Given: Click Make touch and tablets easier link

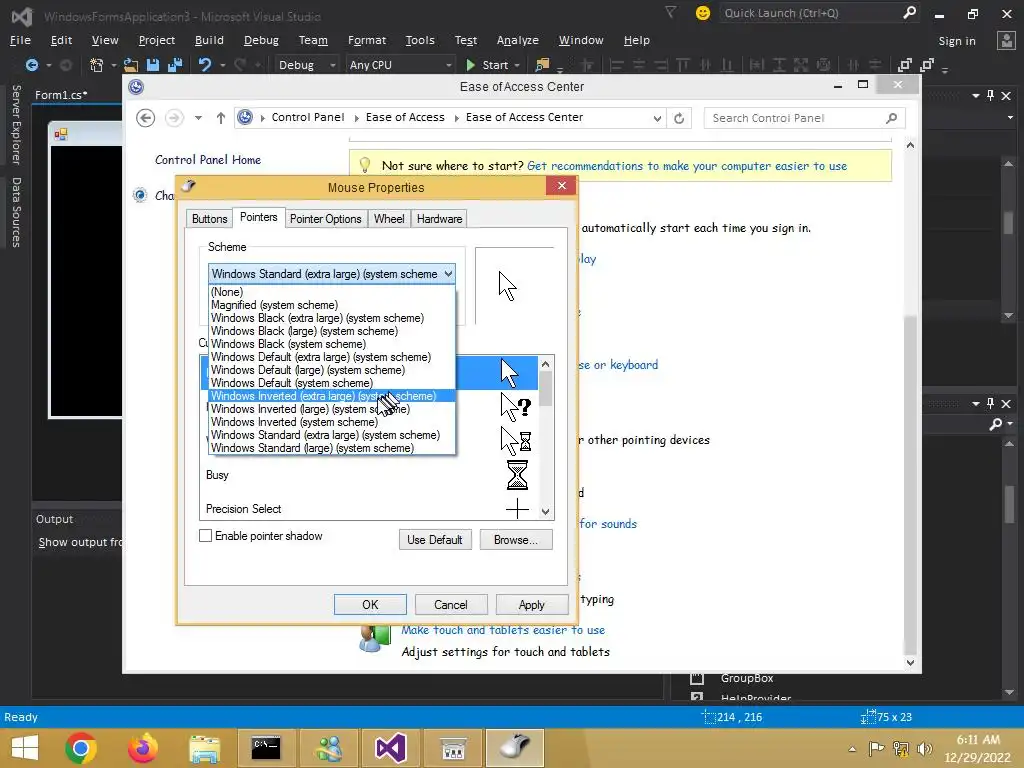Looking at the screenshot, I should point(503,630).
